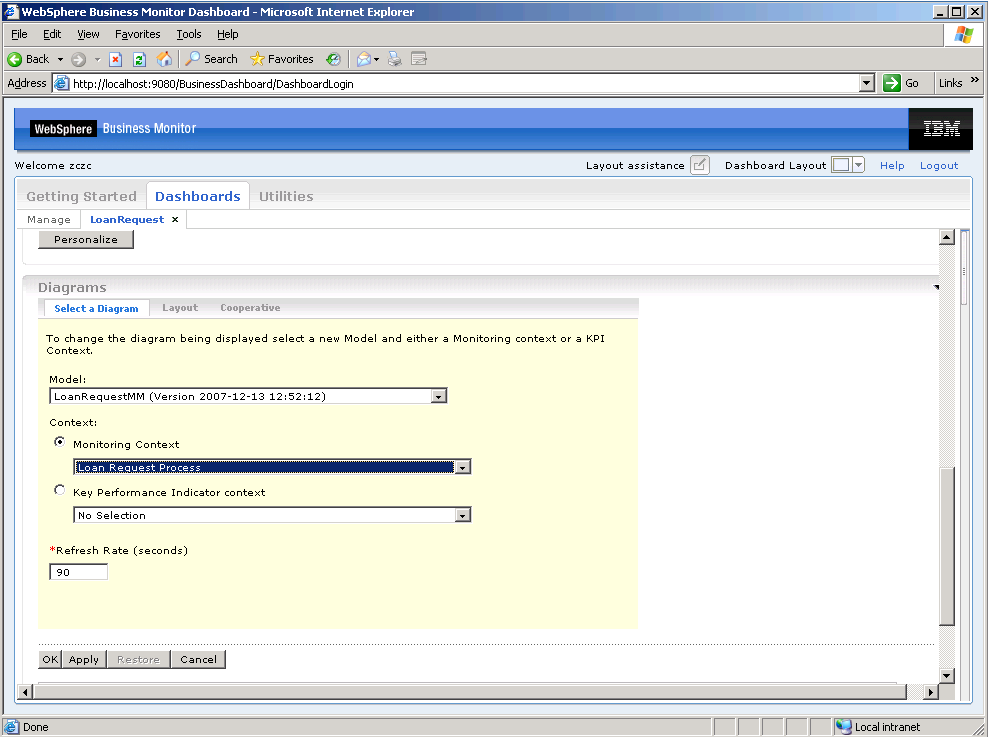
Task: Click the Windows flag logo
Action: tap(963, 35)
